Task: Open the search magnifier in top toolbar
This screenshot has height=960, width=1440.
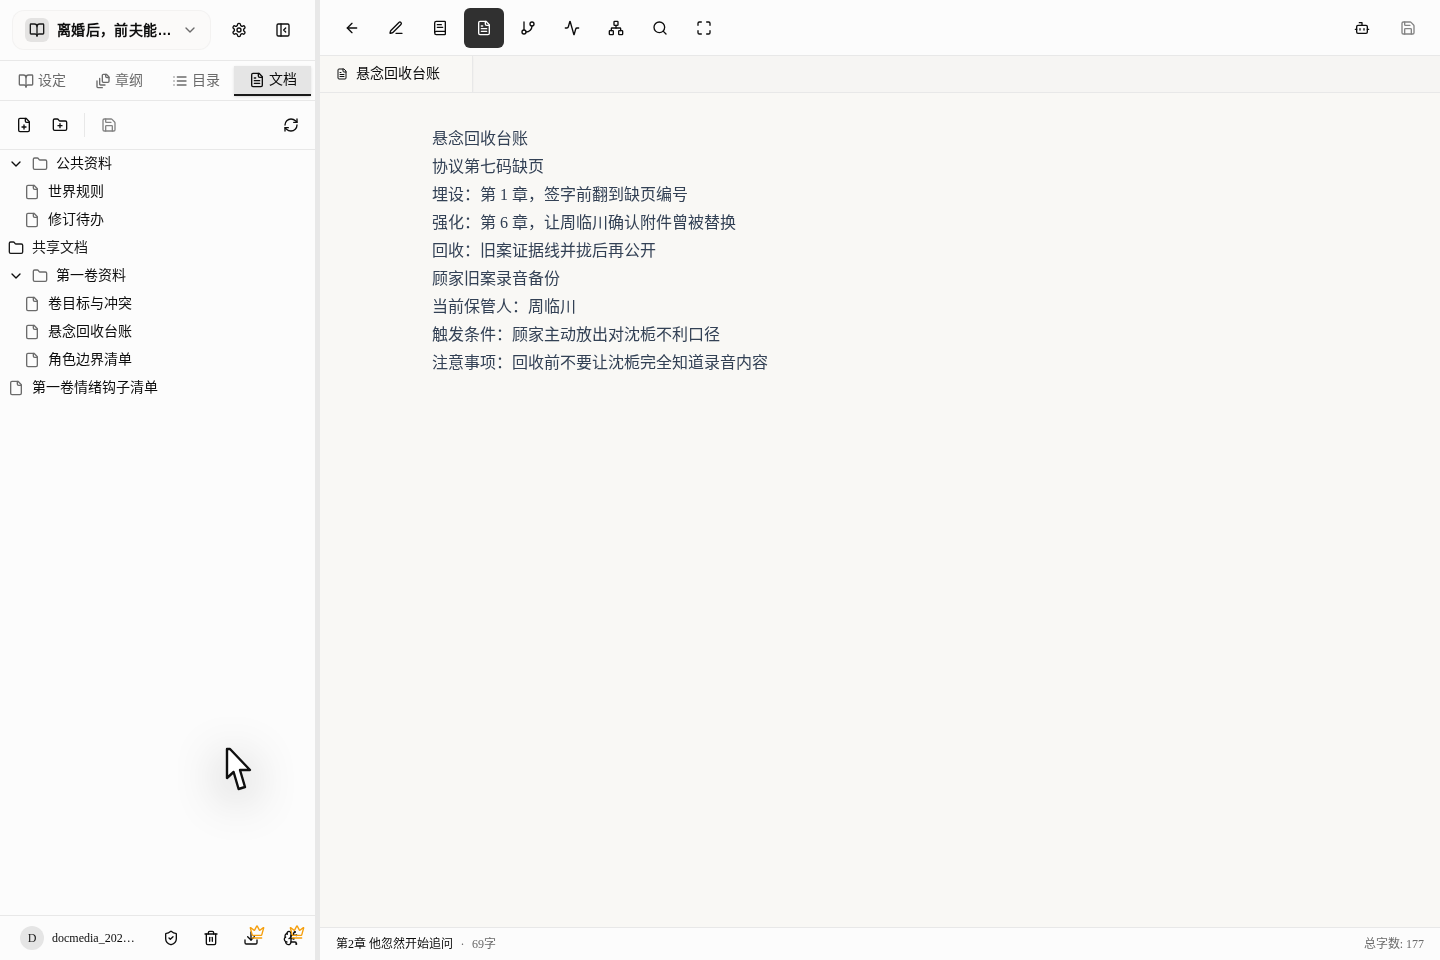Action: (x=660, y=28)
